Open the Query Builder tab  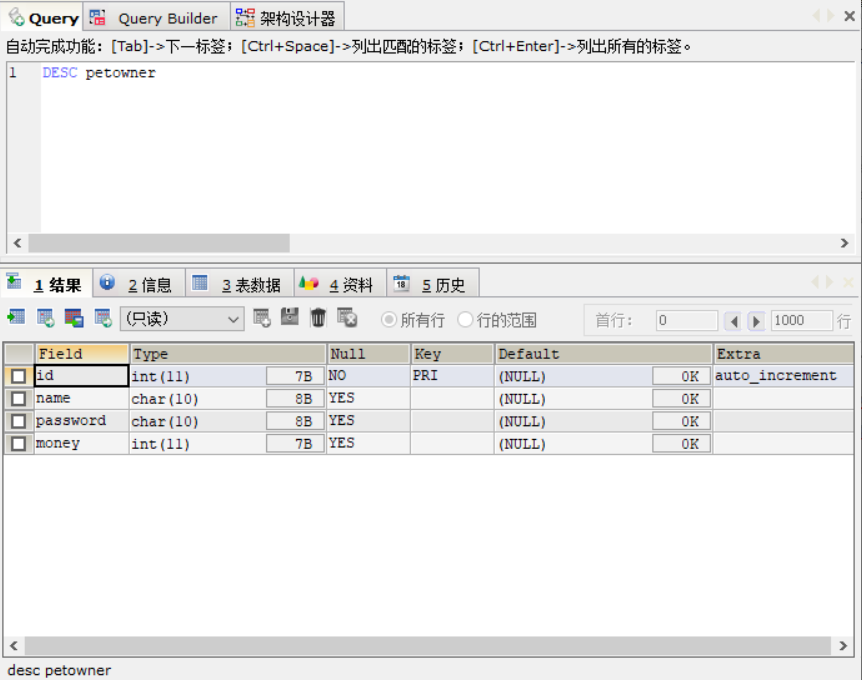pos(156,18)
